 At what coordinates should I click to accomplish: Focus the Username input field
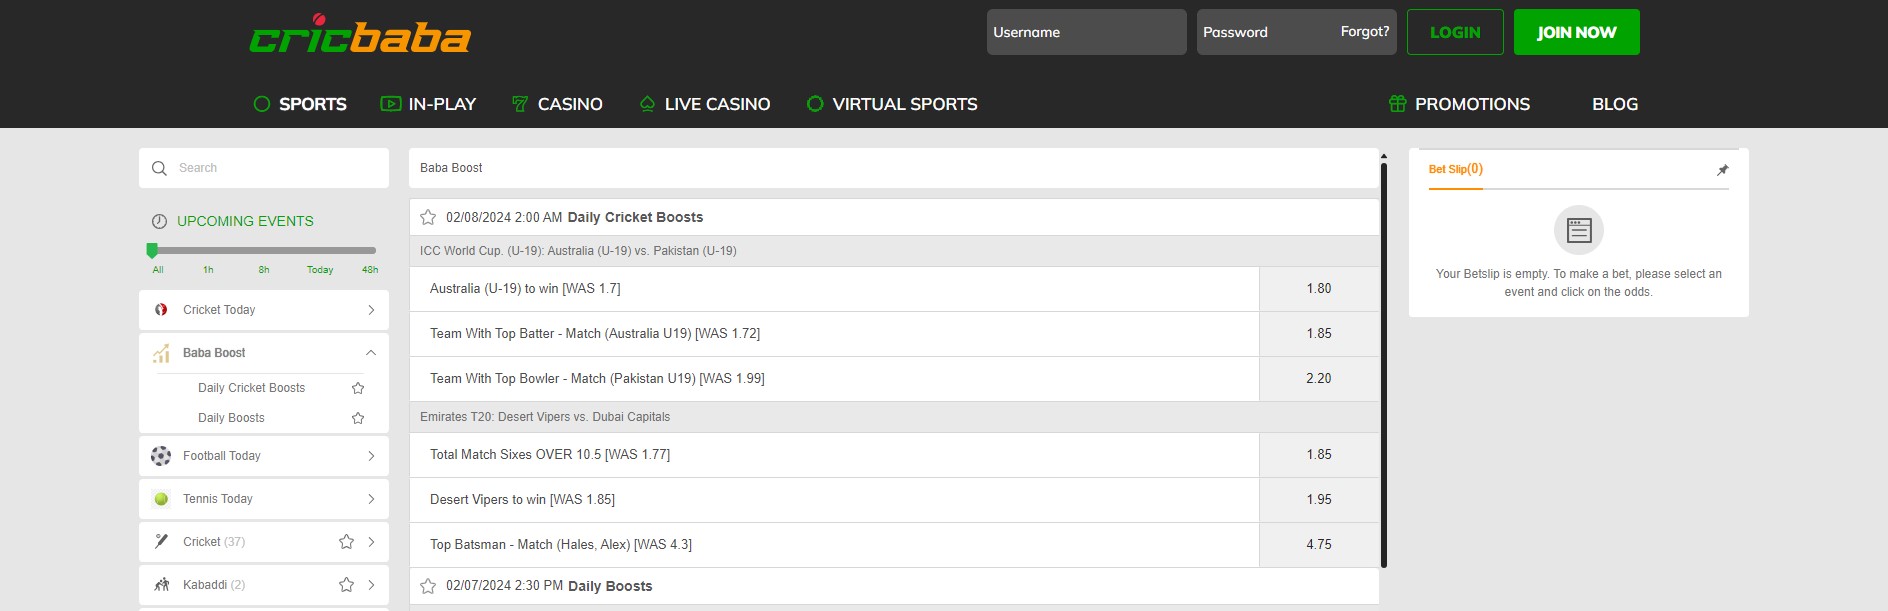pos(1087,32)
